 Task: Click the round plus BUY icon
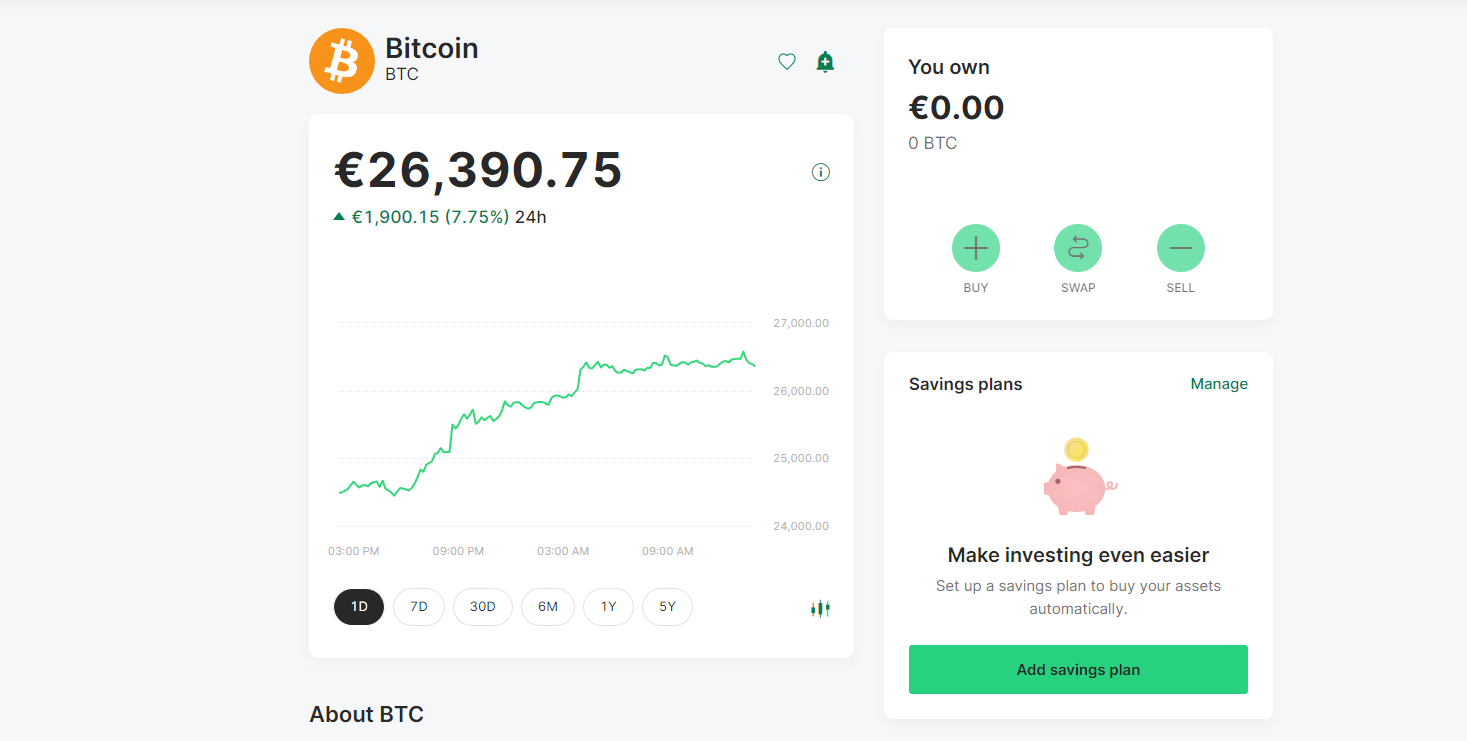pyautogui.click(x=976, y=248)
